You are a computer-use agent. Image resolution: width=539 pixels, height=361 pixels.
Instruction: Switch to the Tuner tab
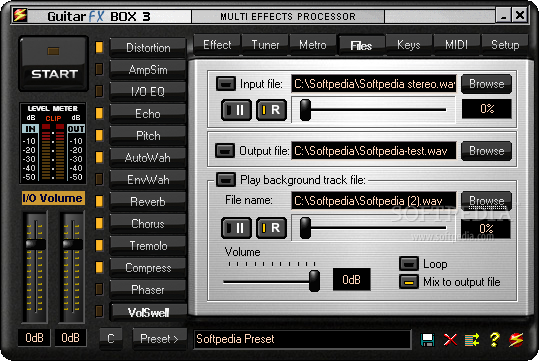[265, 45]
